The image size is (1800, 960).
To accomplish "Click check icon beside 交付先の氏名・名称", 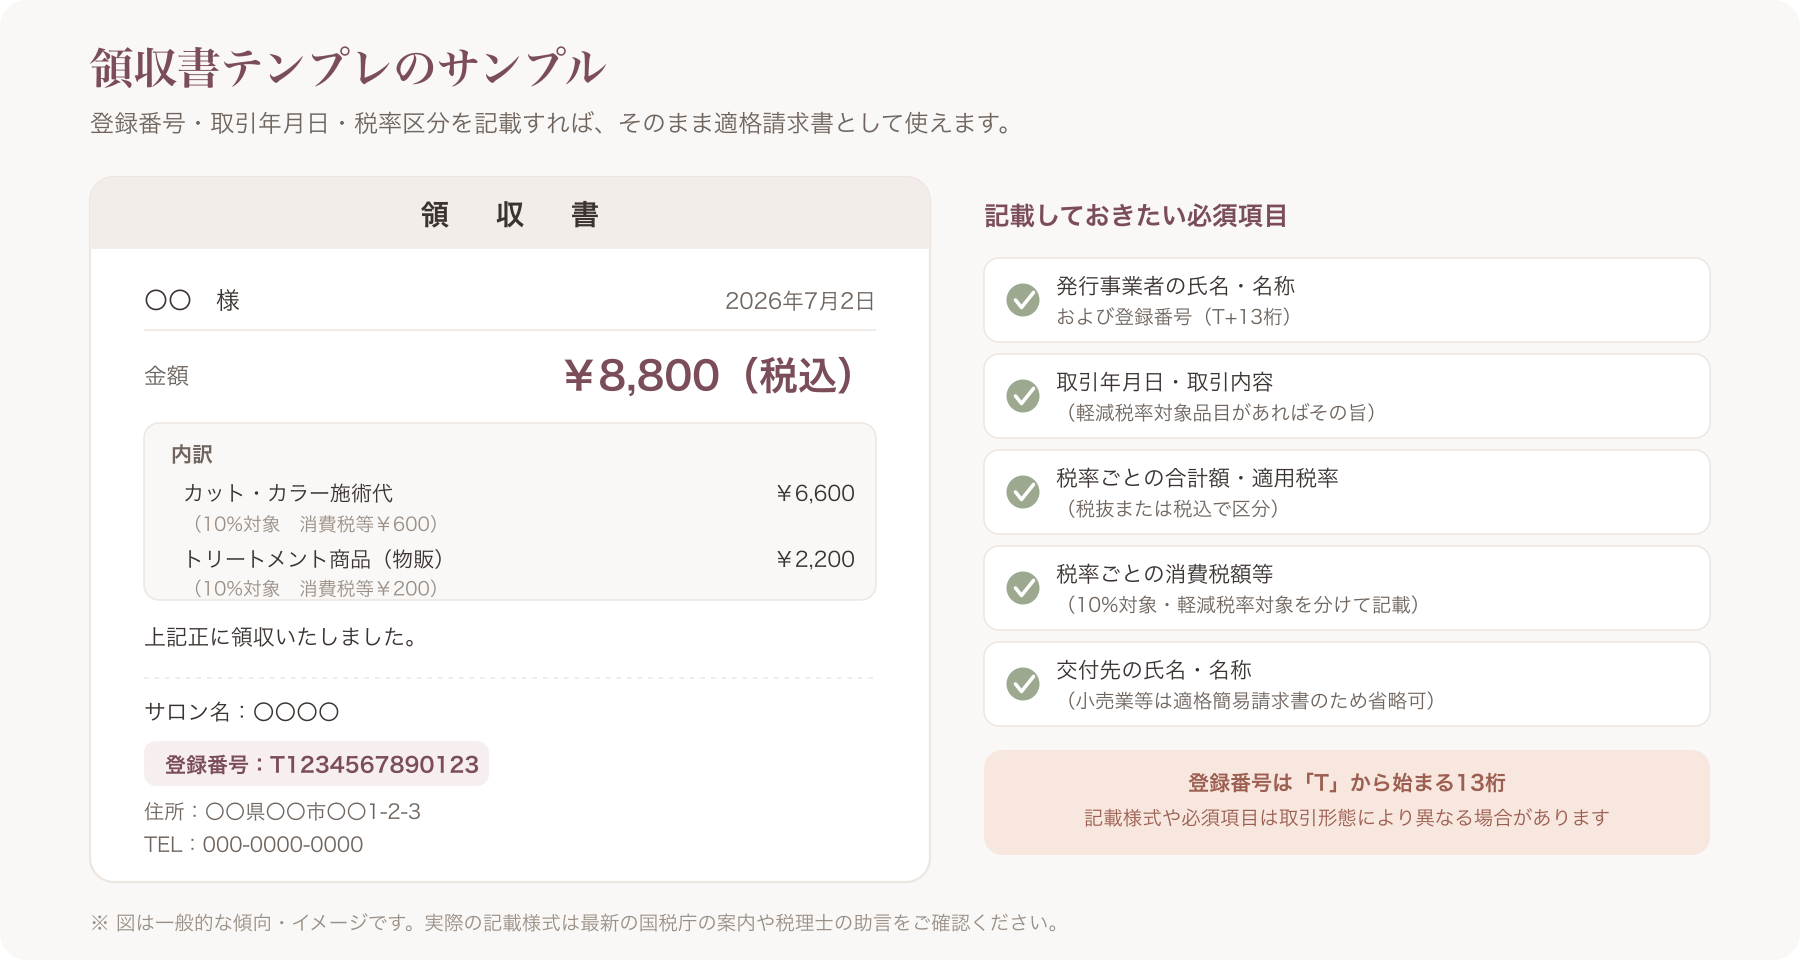I will tap(1022, 684).
